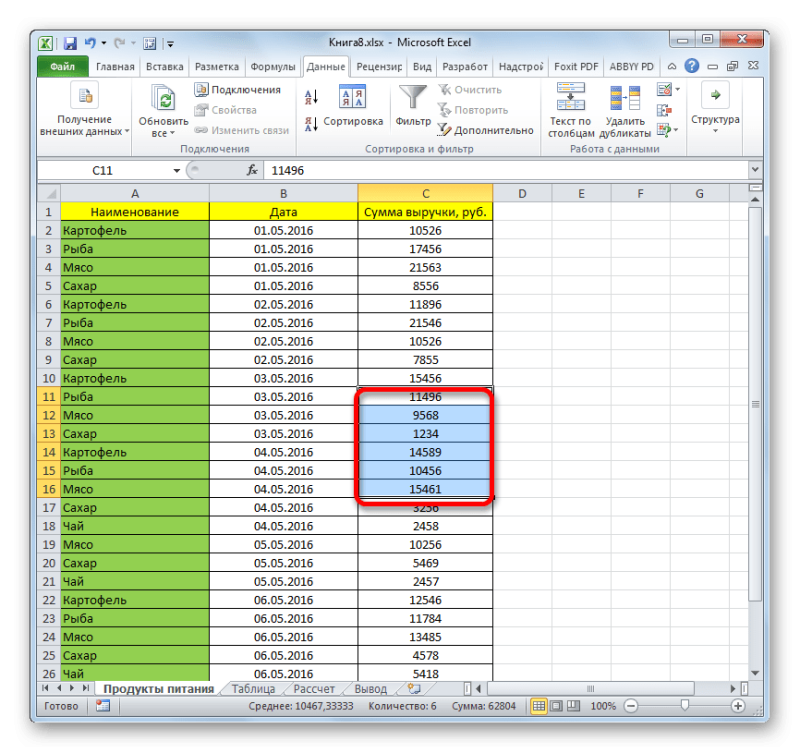Image resolution: width=800 pixels, height=753 pixels.
Task: Open the Файл tab
Action: tap(62, 67)
